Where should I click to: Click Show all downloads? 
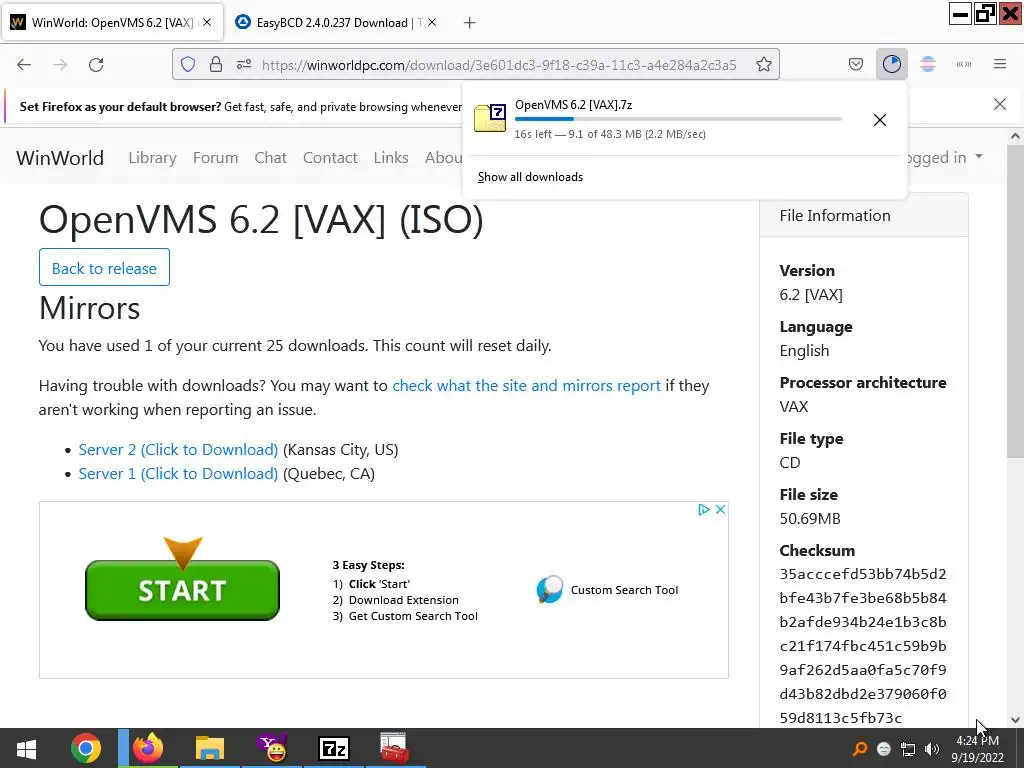point(530,177)
